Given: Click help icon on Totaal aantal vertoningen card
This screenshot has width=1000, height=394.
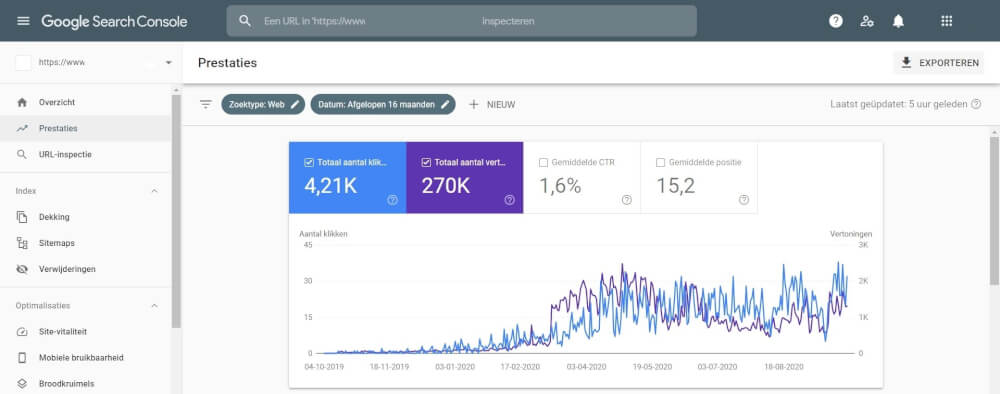Looking at the screenshot, I should 510,200.
